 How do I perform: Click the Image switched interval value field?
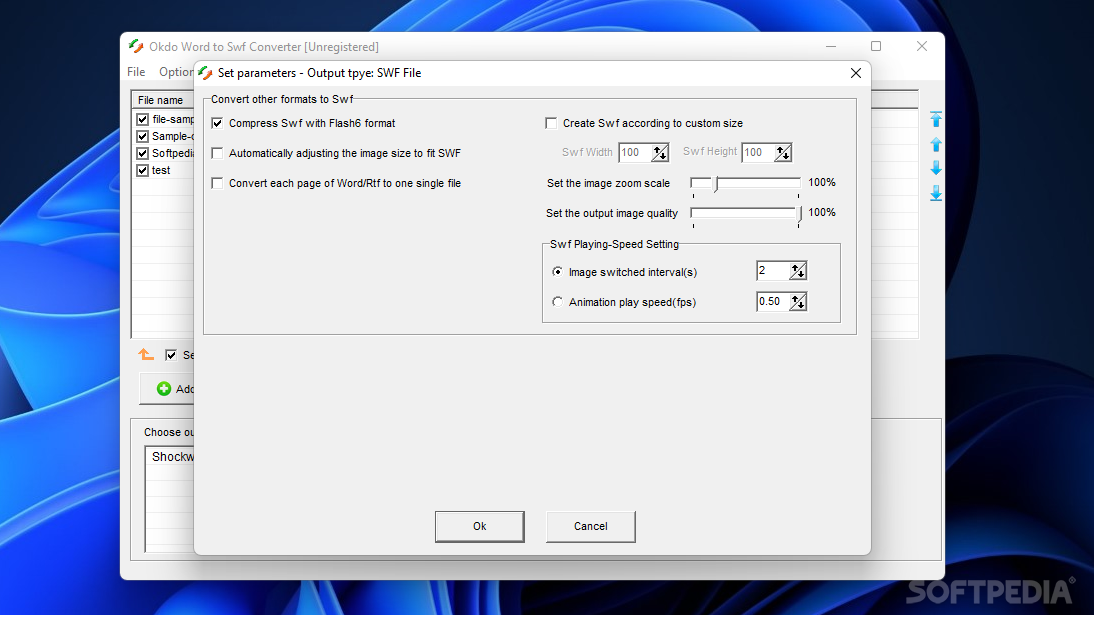[x=773, y=271]
